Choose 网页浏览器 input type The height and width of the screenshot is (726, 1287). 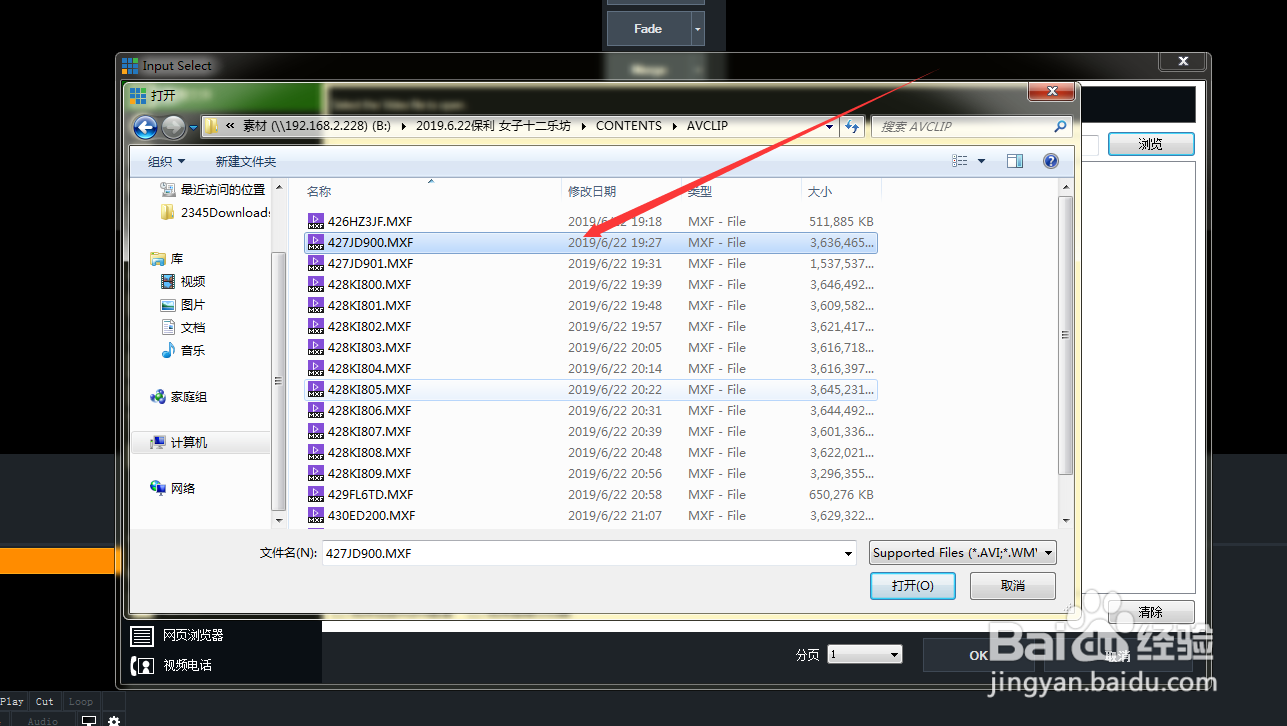pyautogui.click(x=178, y=635)
